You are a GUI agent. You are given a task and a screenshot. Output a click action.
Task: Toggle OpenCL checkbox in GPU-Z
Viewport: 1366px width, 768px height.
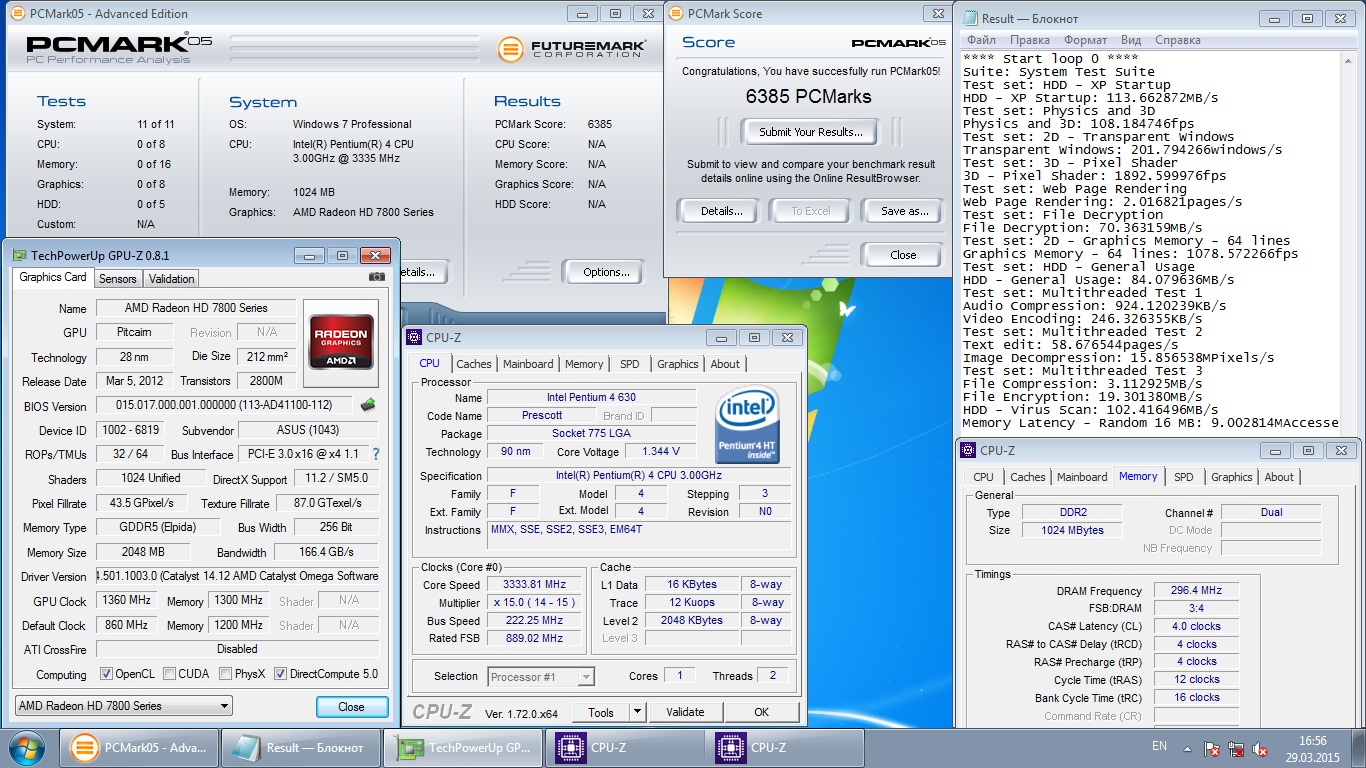point(106,674)
